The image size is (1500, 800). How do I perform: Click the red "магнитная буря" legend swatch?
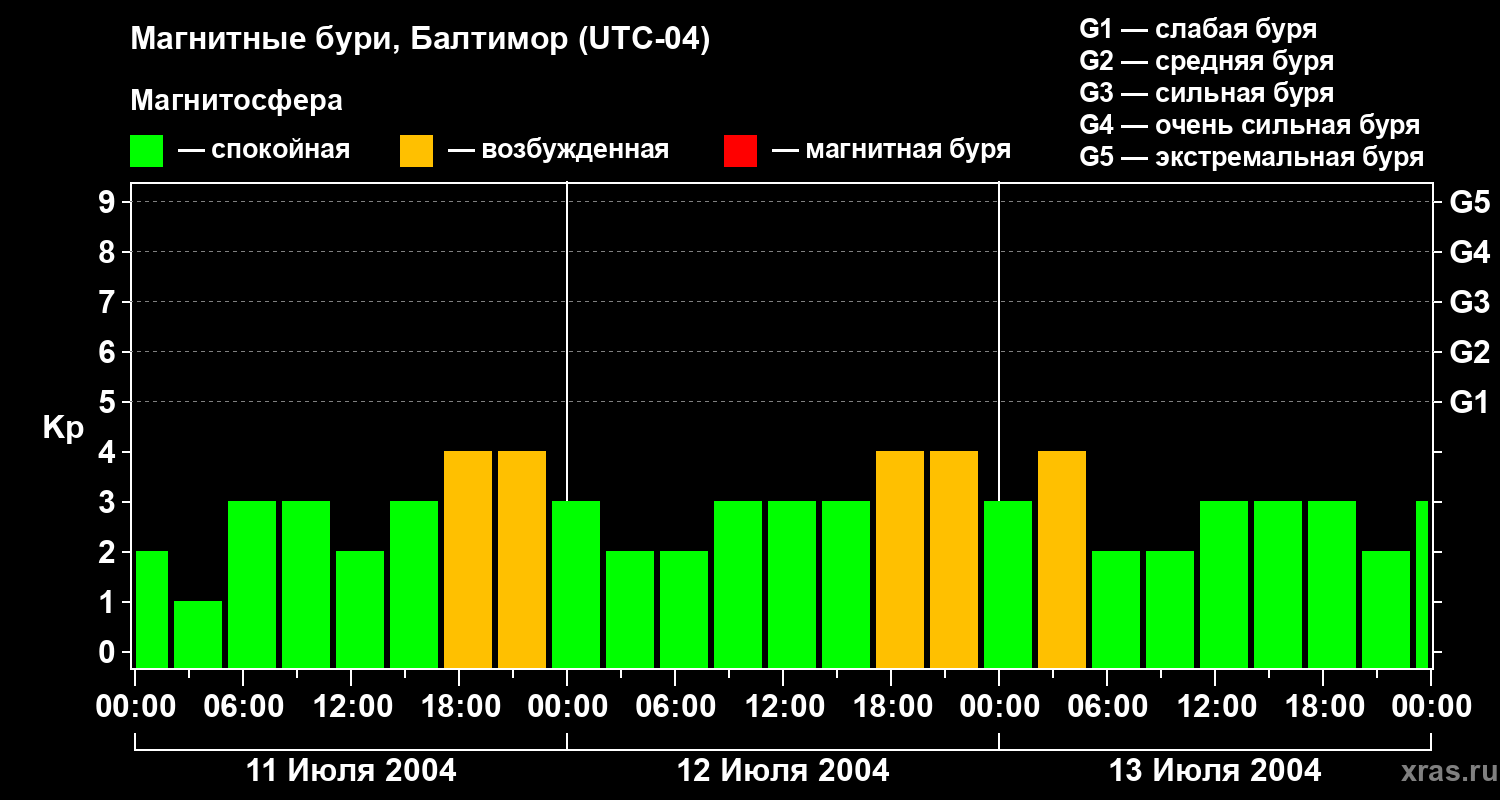pos(740,151)
